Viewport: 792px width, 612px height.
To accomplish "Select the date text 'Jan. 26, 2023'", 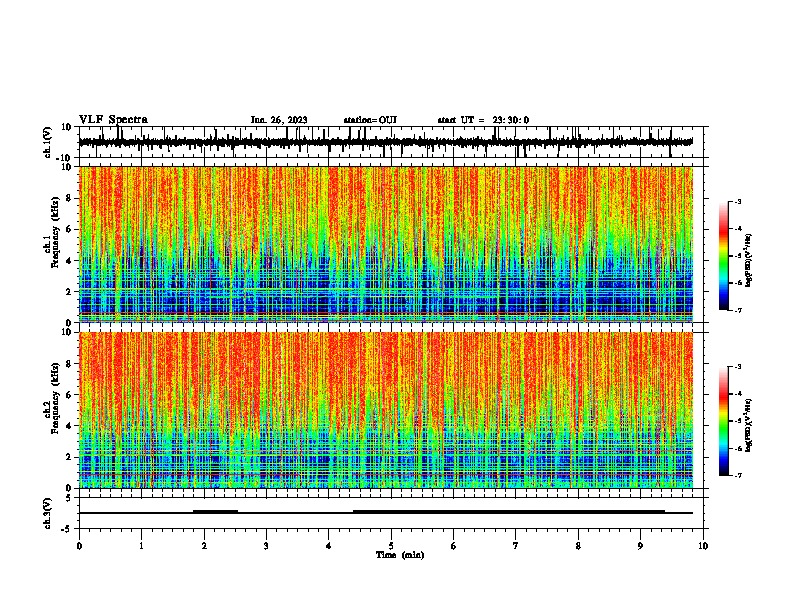I will (279, 120).
